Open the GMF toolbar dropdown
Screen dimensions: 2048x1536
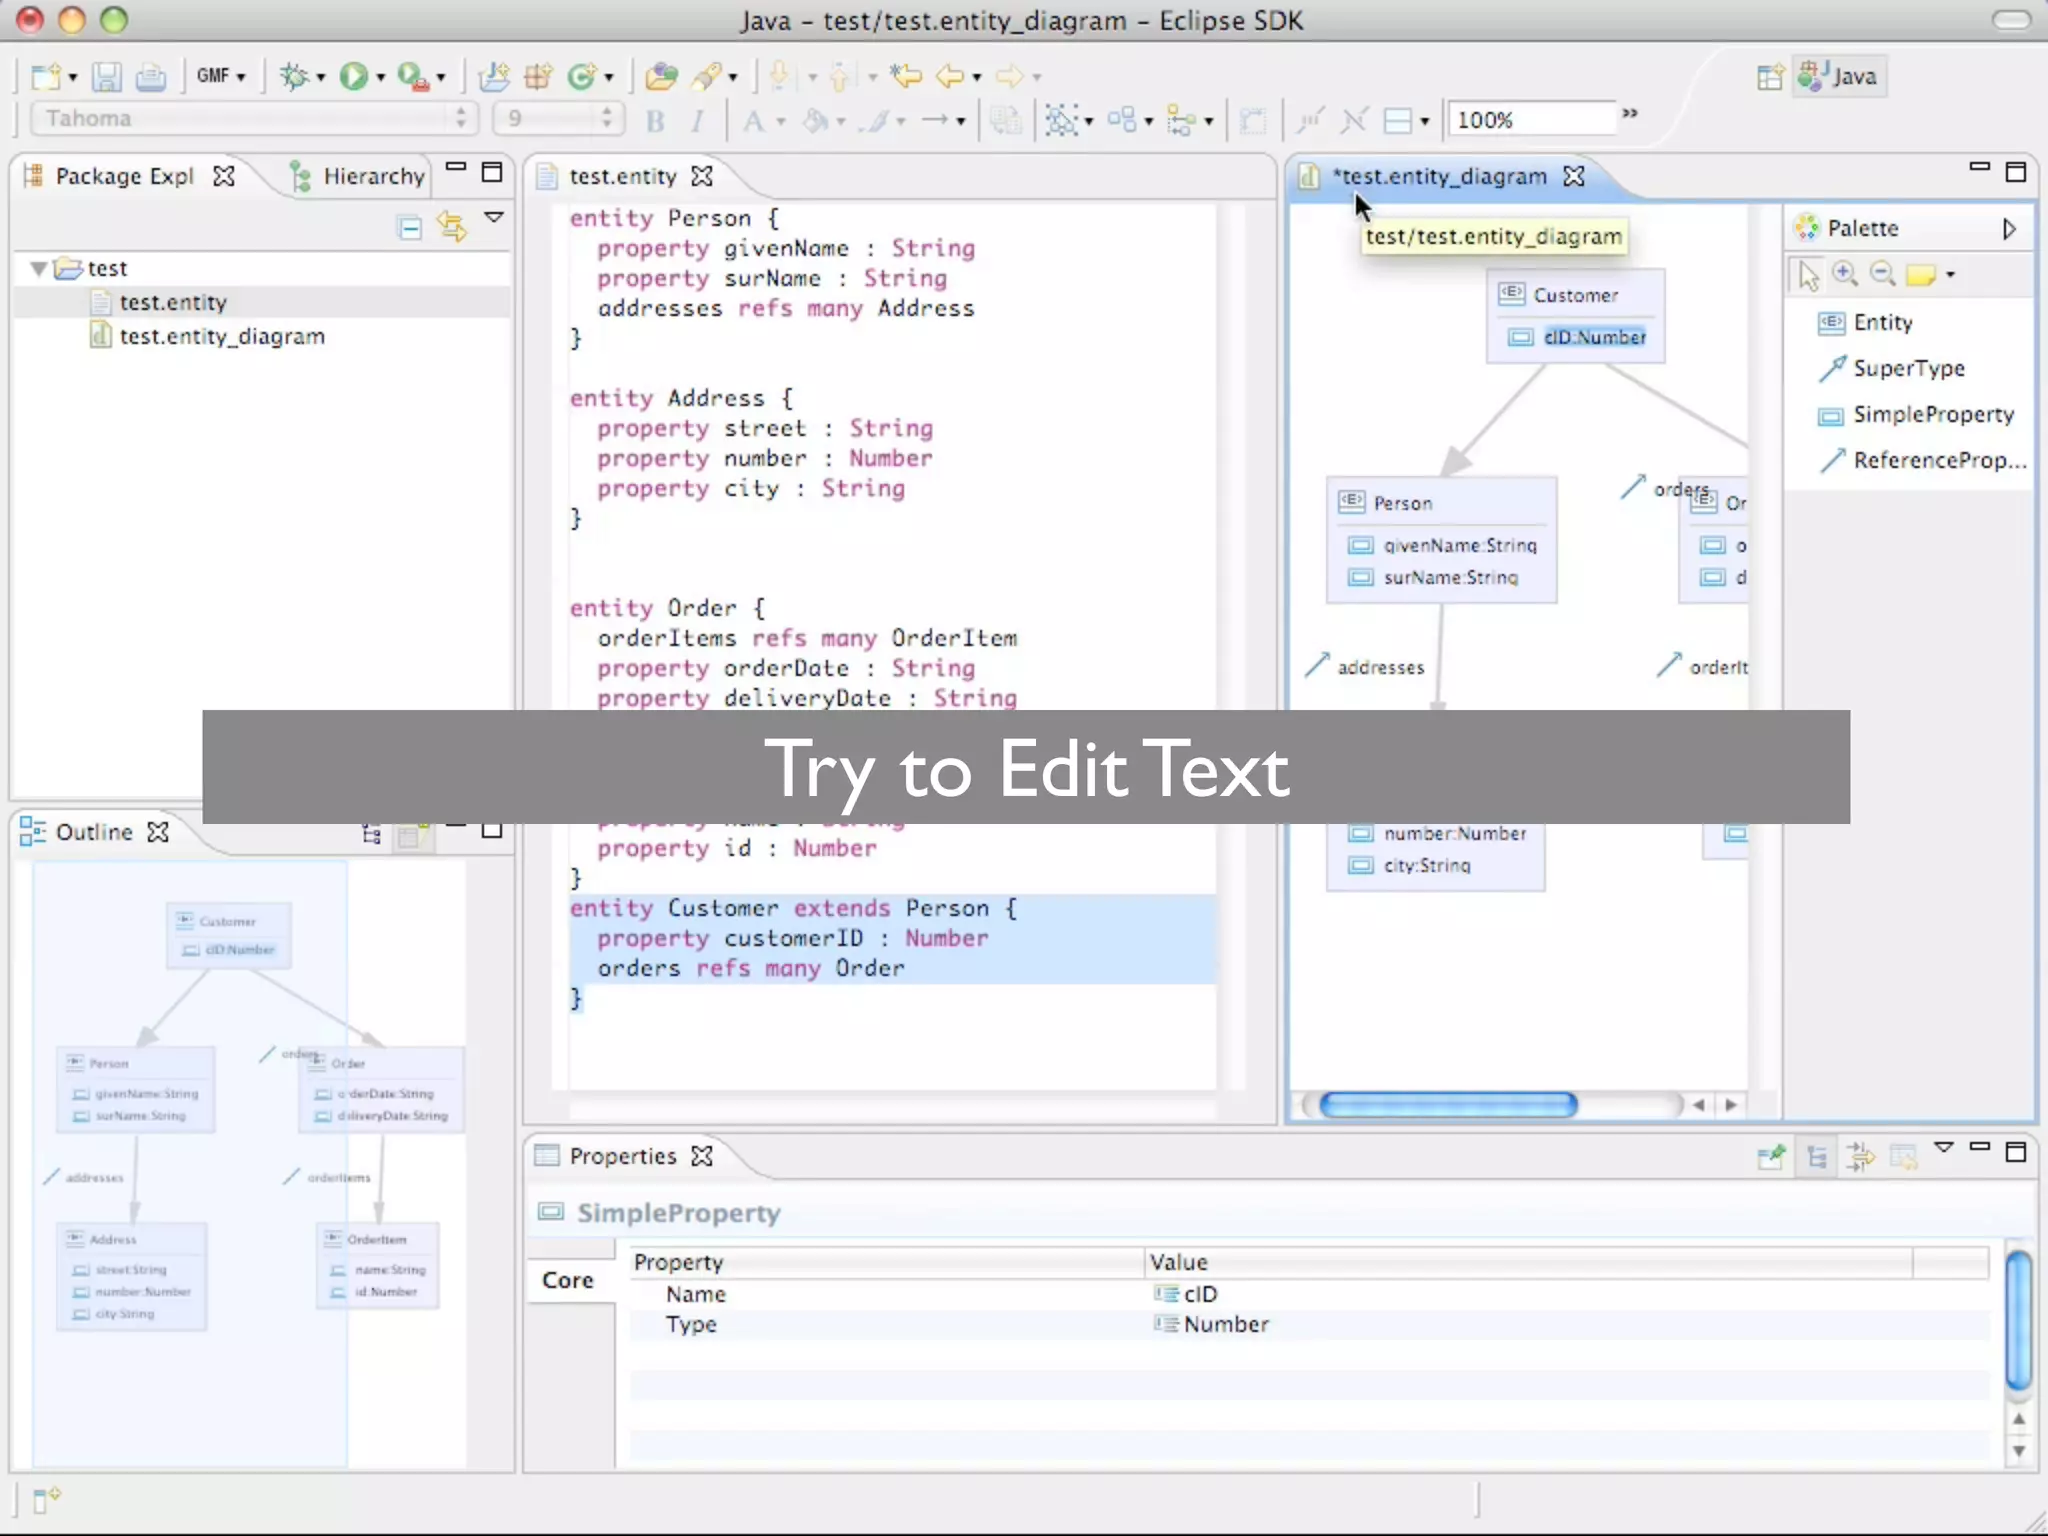pos(221,76)
